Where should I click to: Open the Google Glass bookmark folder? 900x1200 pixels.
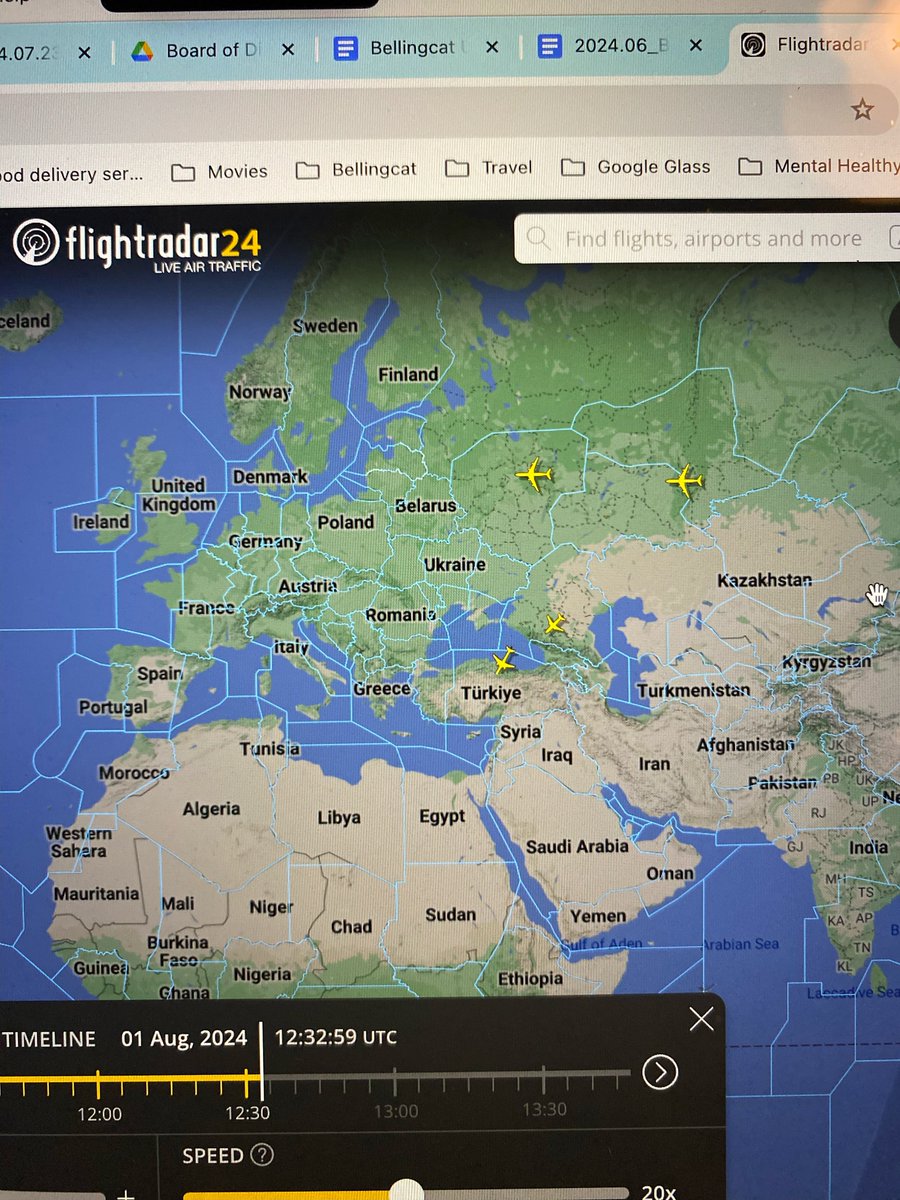click(636, 167)
